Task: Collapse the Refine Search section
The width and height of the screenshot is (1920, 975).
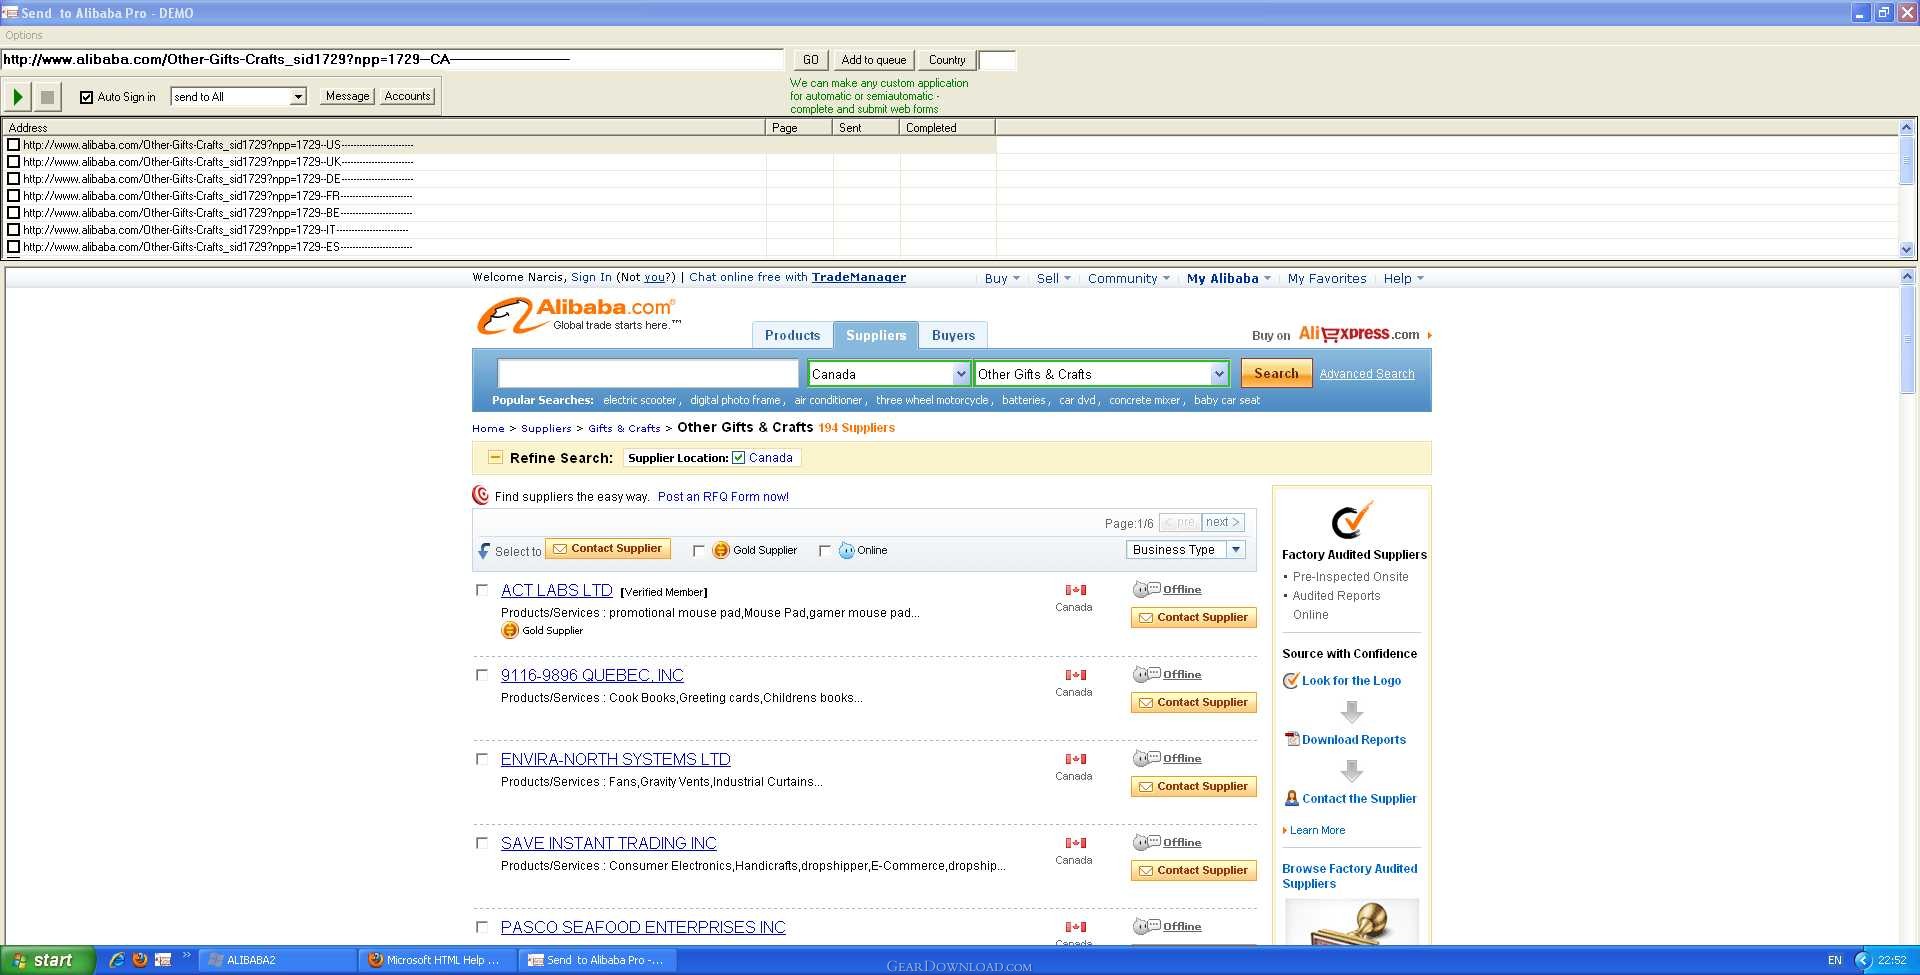Action: pyautogui.click(x=494, y=457)
